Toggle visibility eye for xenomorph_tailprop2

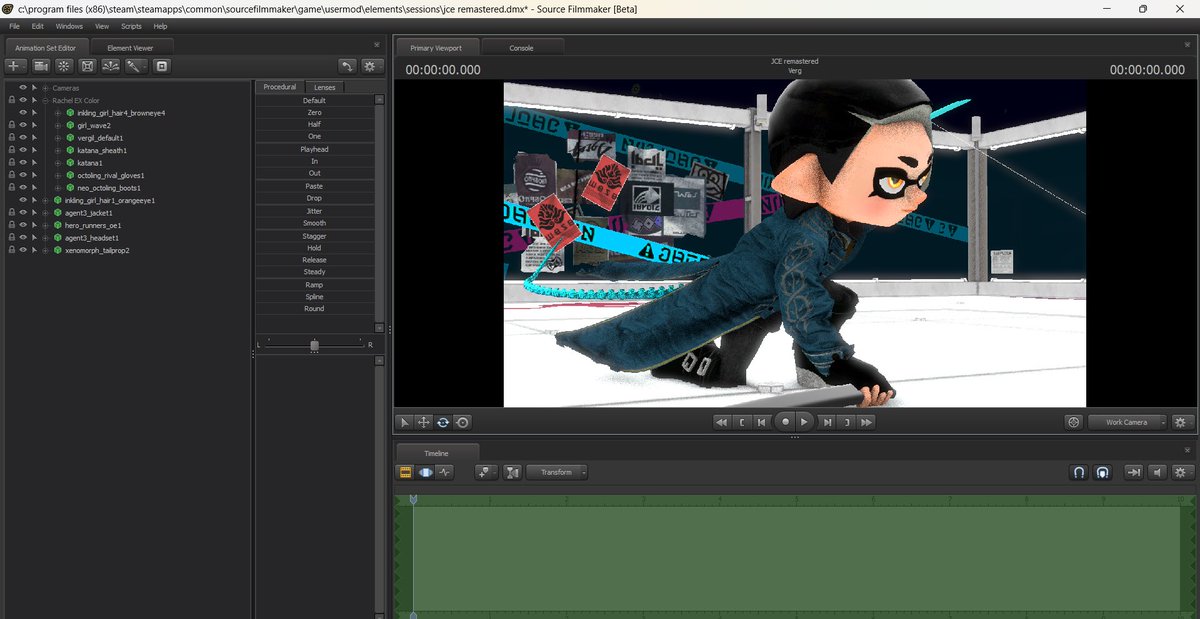coord(22,250)
